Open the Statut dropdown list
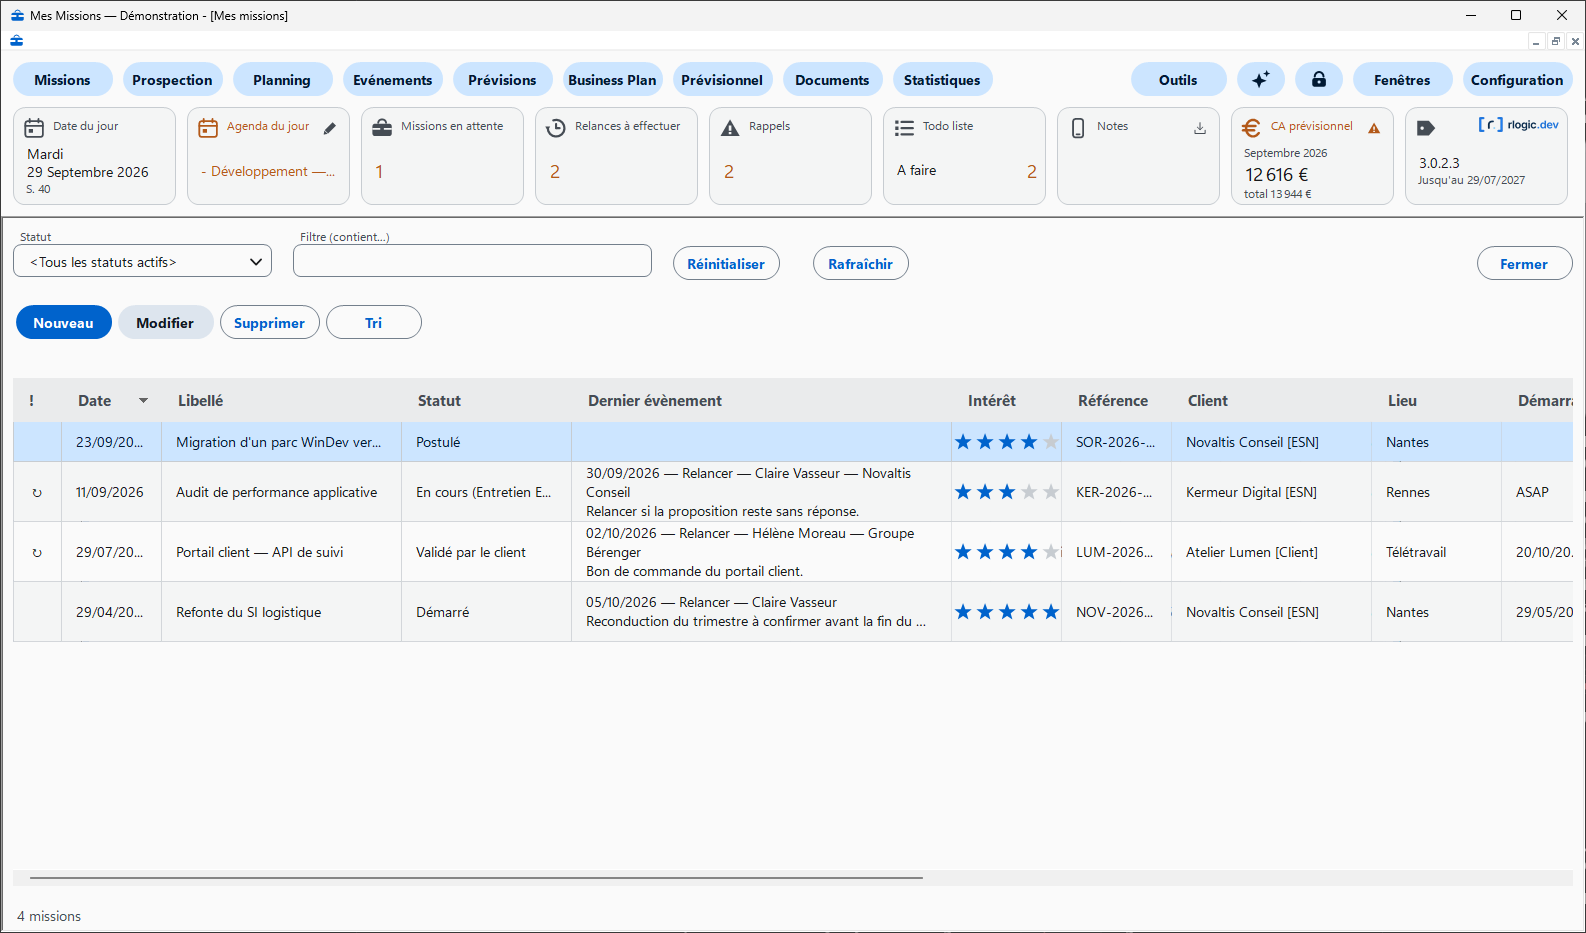 pyautogui.click(x=143, y=262)
